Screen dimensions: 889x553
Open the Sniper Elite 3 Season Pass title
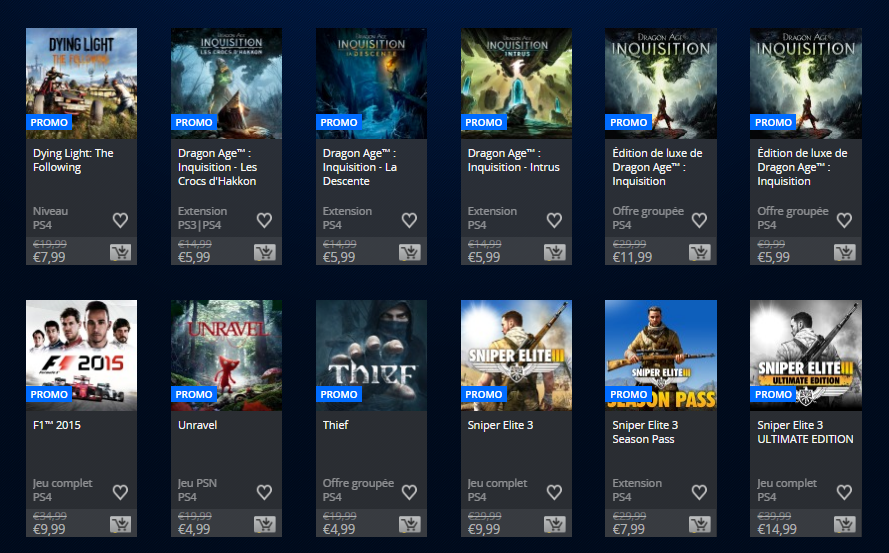click(645, 432)
